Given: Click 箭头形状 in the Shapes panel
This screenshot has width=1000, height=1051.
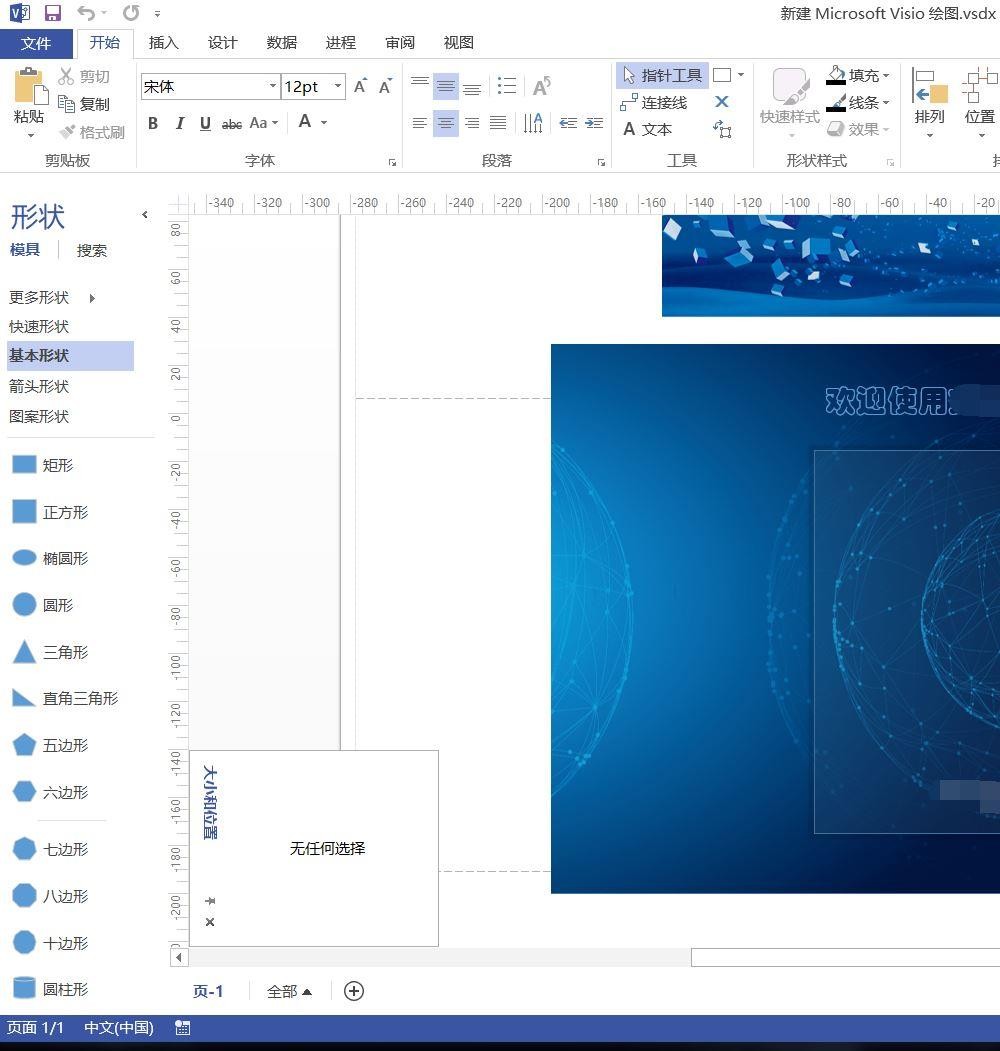Looking at the screenshot, I should coord(39,386).
